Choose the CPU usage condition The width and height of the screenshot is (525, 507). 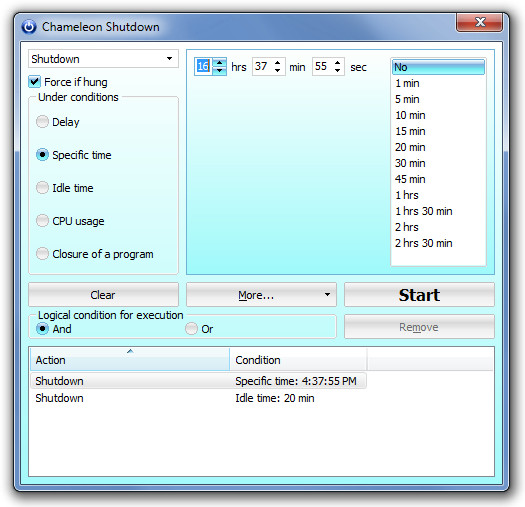tap(42, 221)
